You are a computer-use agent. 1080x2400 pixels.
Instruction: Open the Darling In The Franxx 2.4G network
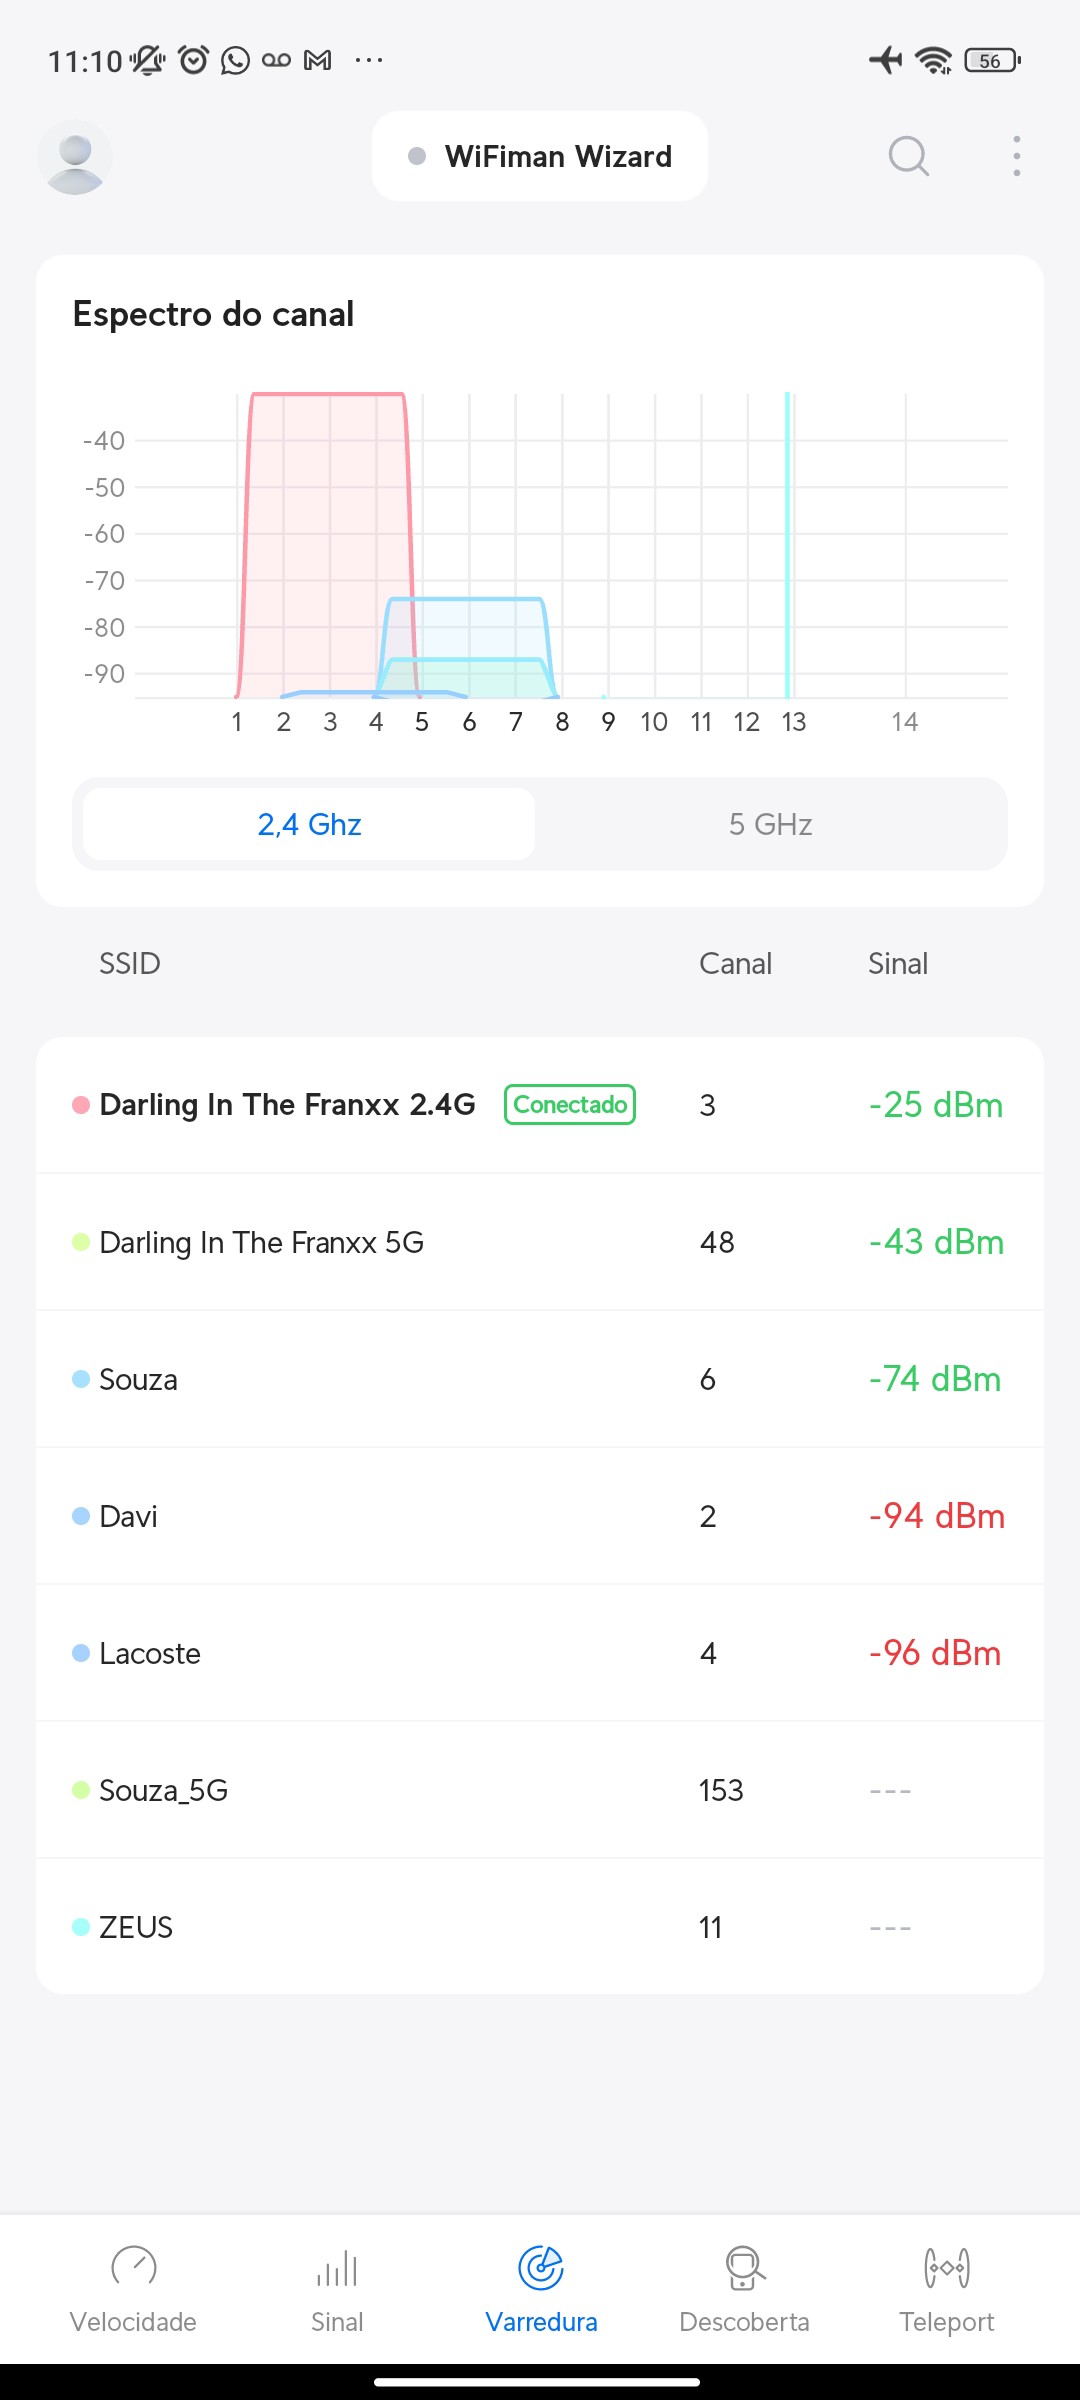point(287,1105)
